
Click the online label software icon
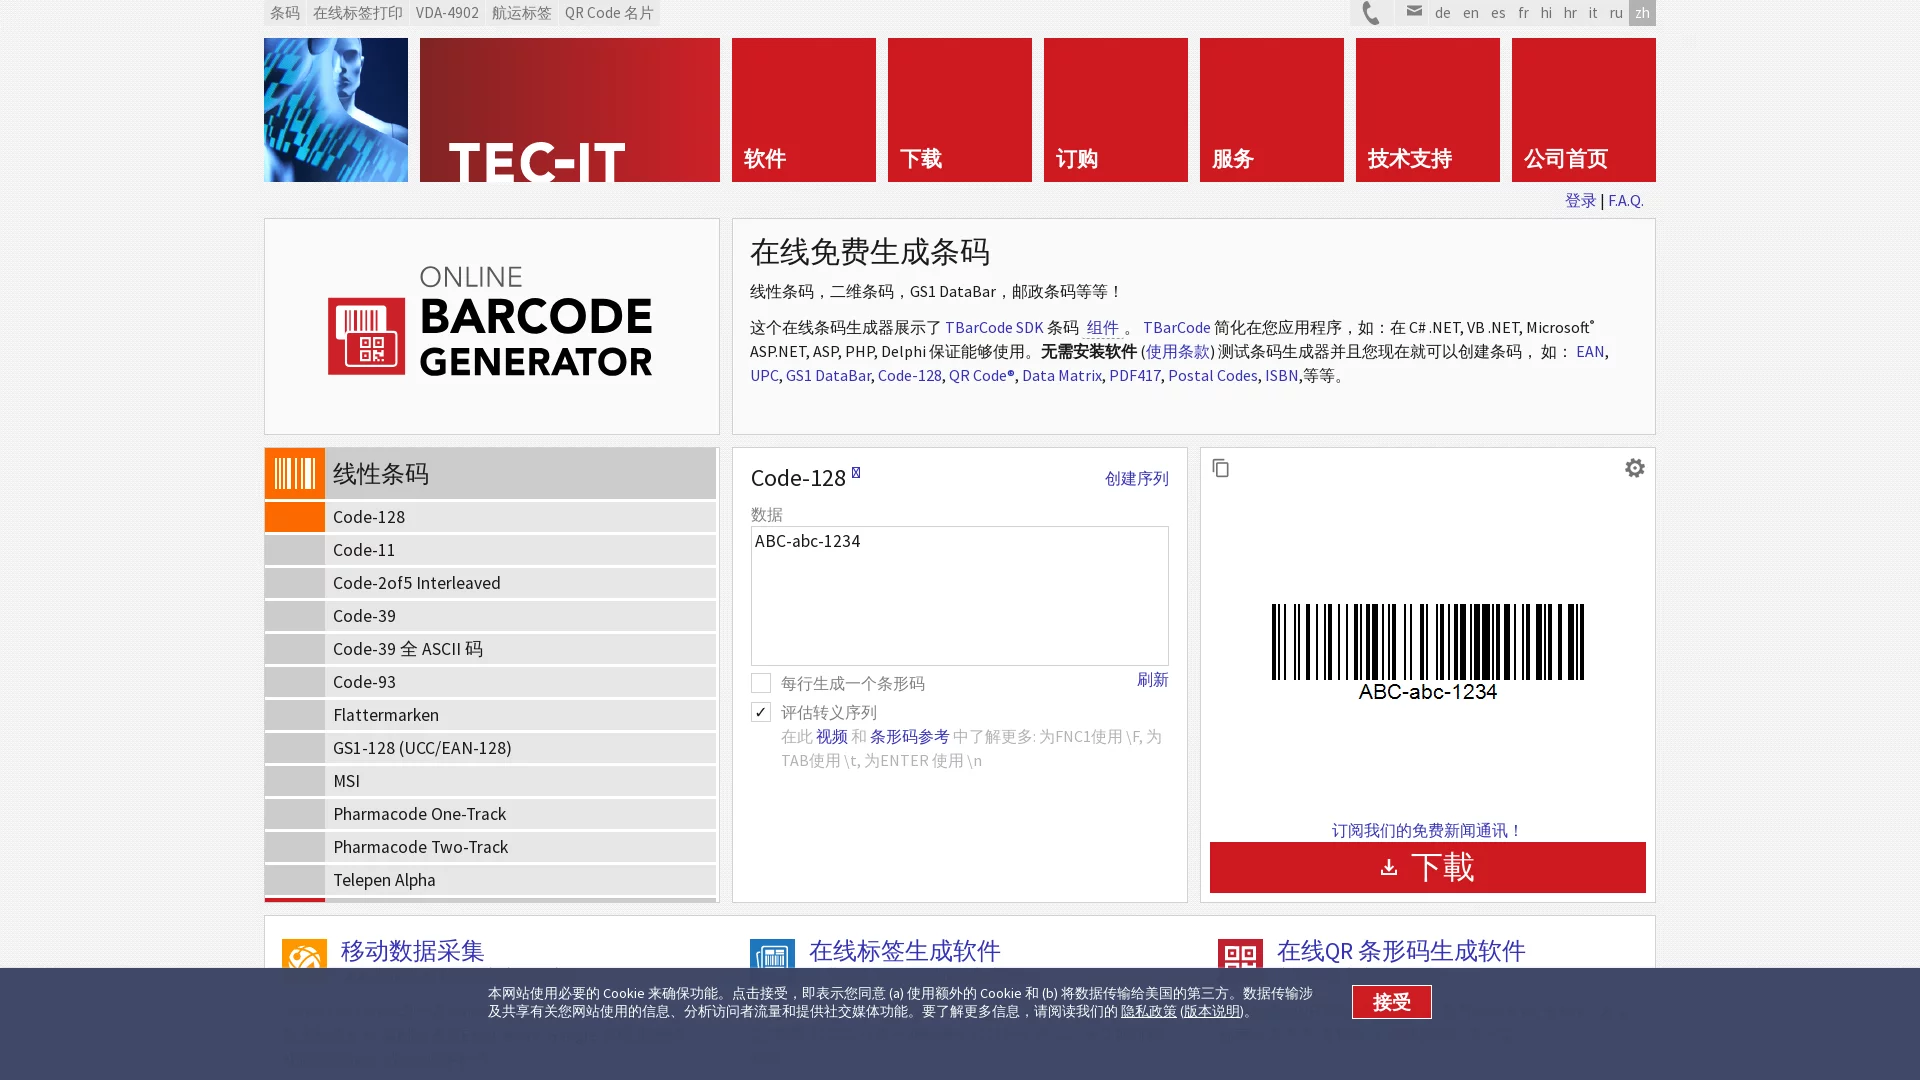[x=772, y=956]
